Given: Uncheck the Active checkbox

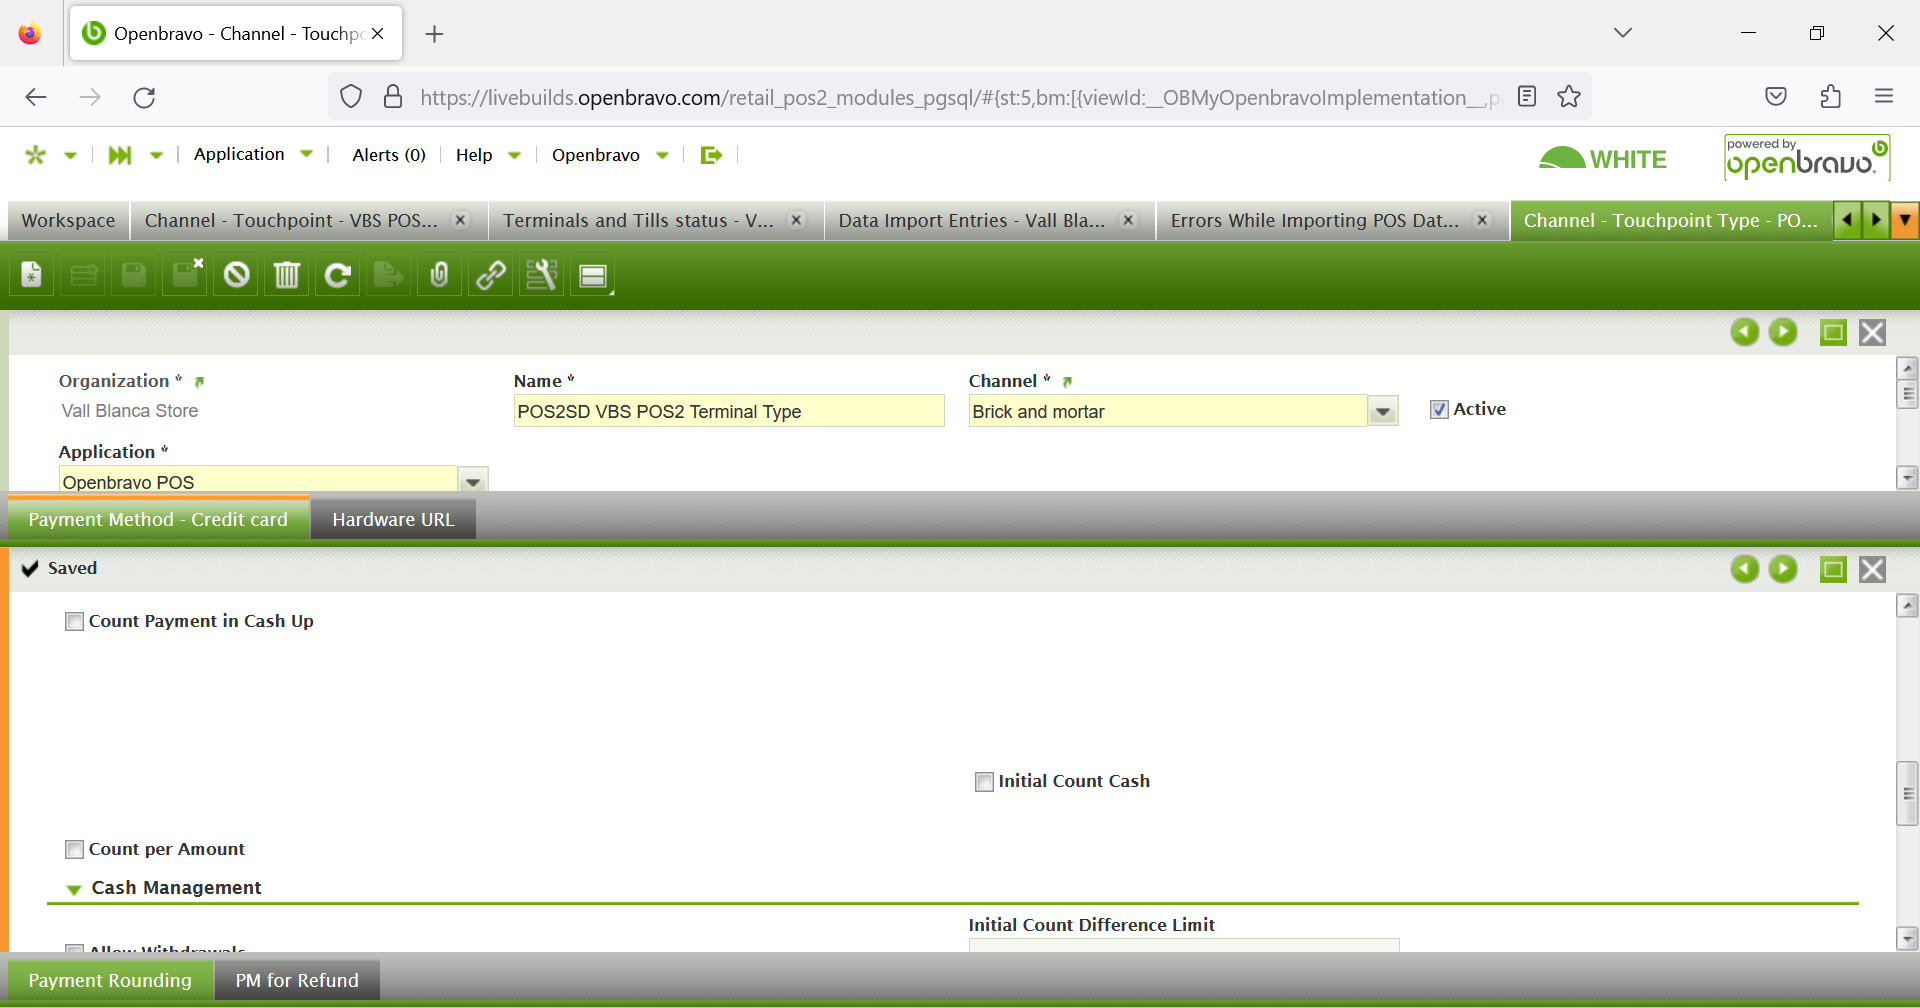Looking at the screenshot, I should (1439, 409).
